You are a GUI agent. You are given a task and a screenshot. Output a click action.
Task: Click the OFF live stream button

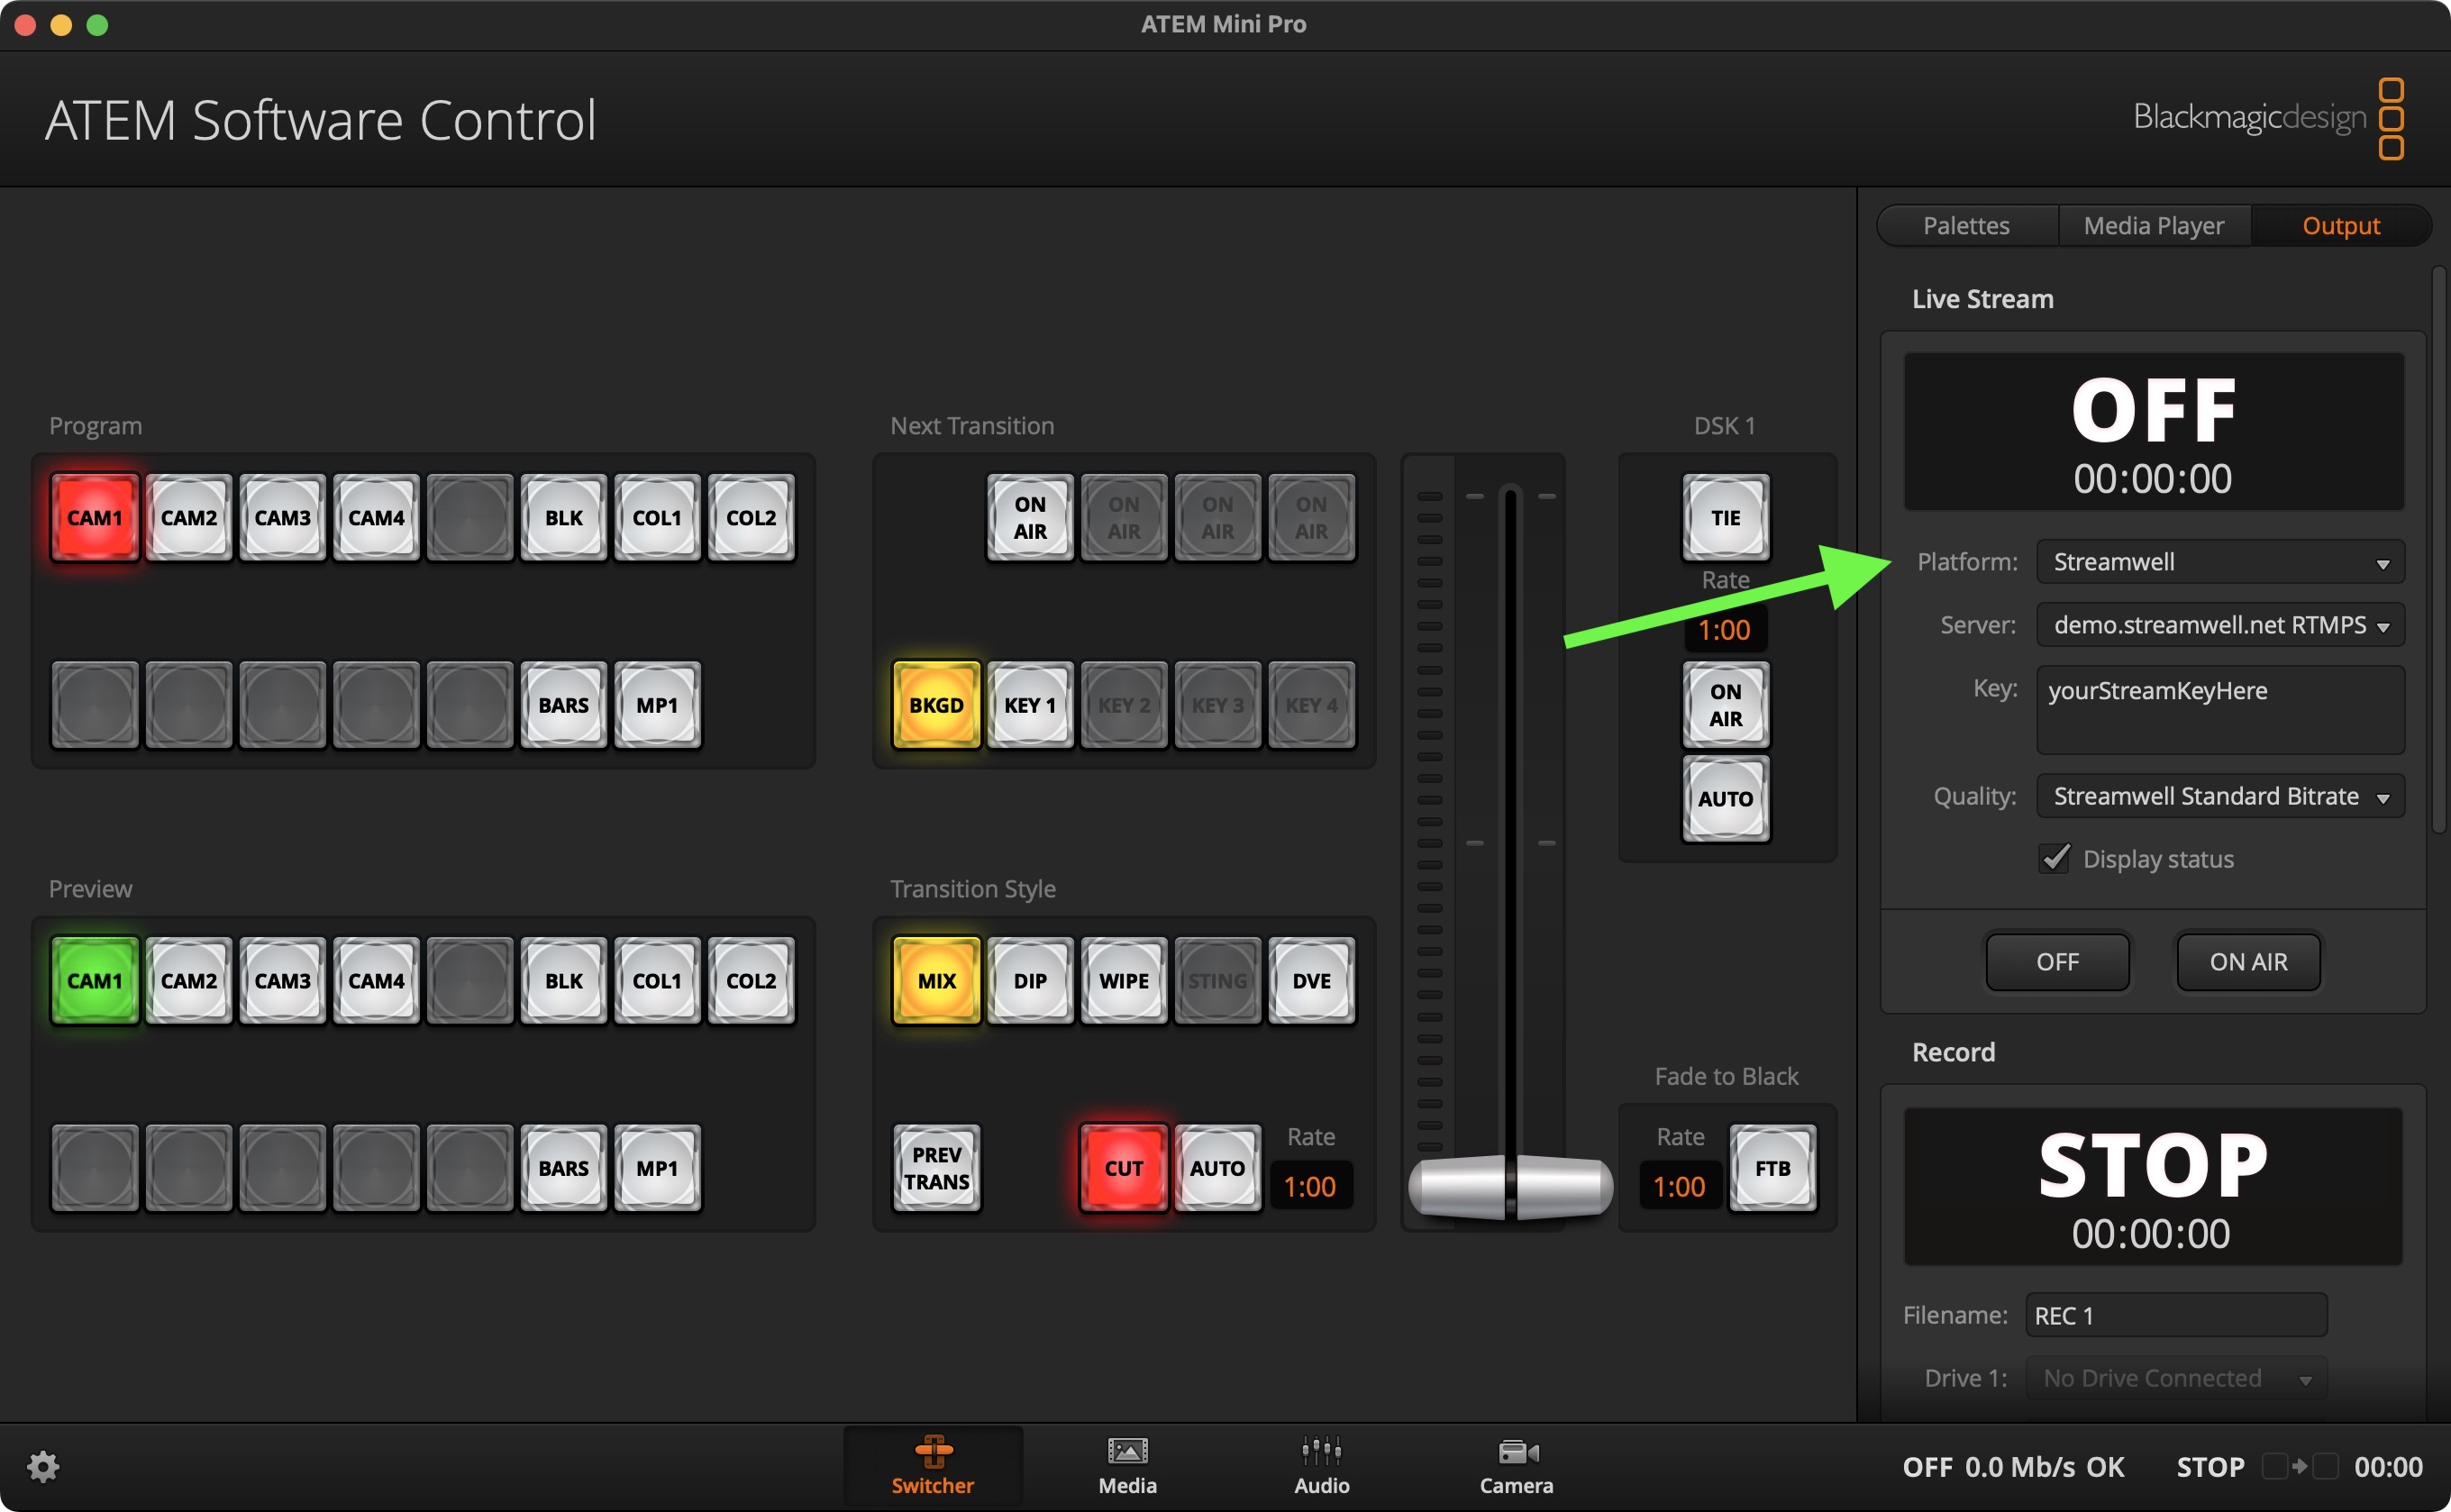pos(2057,961)
